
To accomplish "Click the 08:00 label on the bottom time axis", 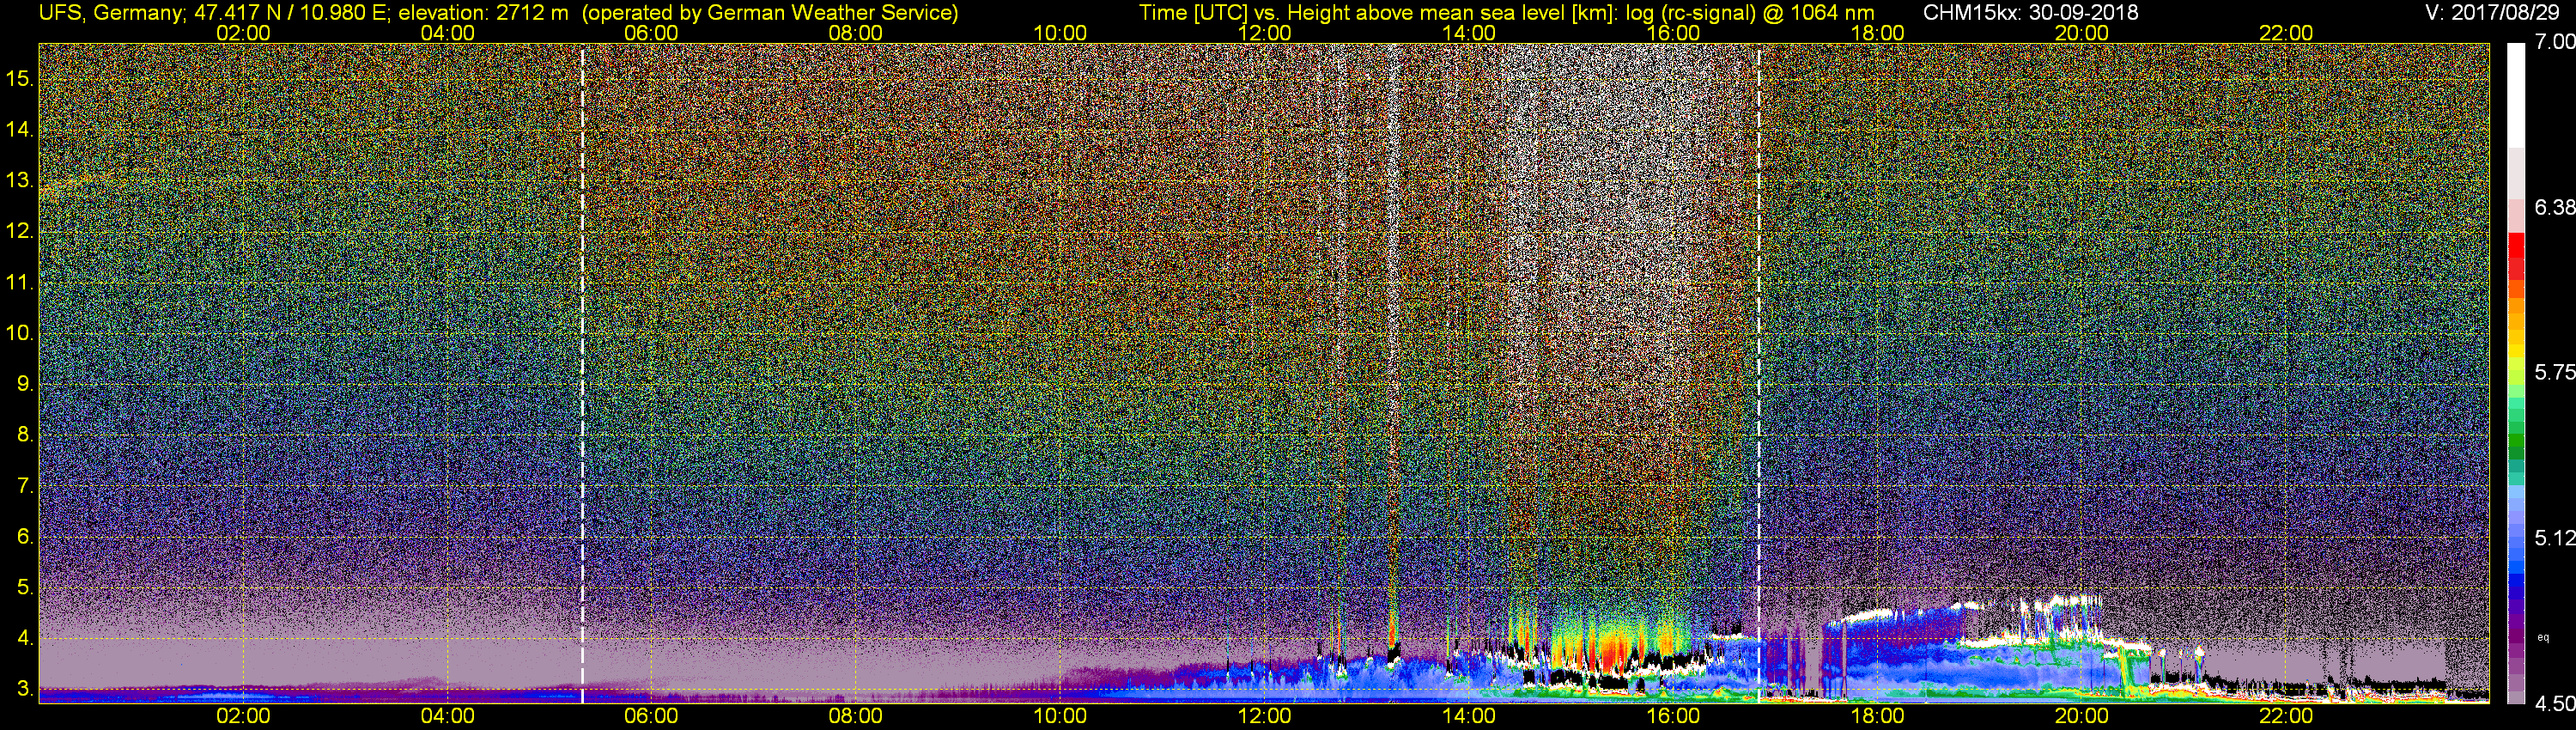I will (856, 717).
